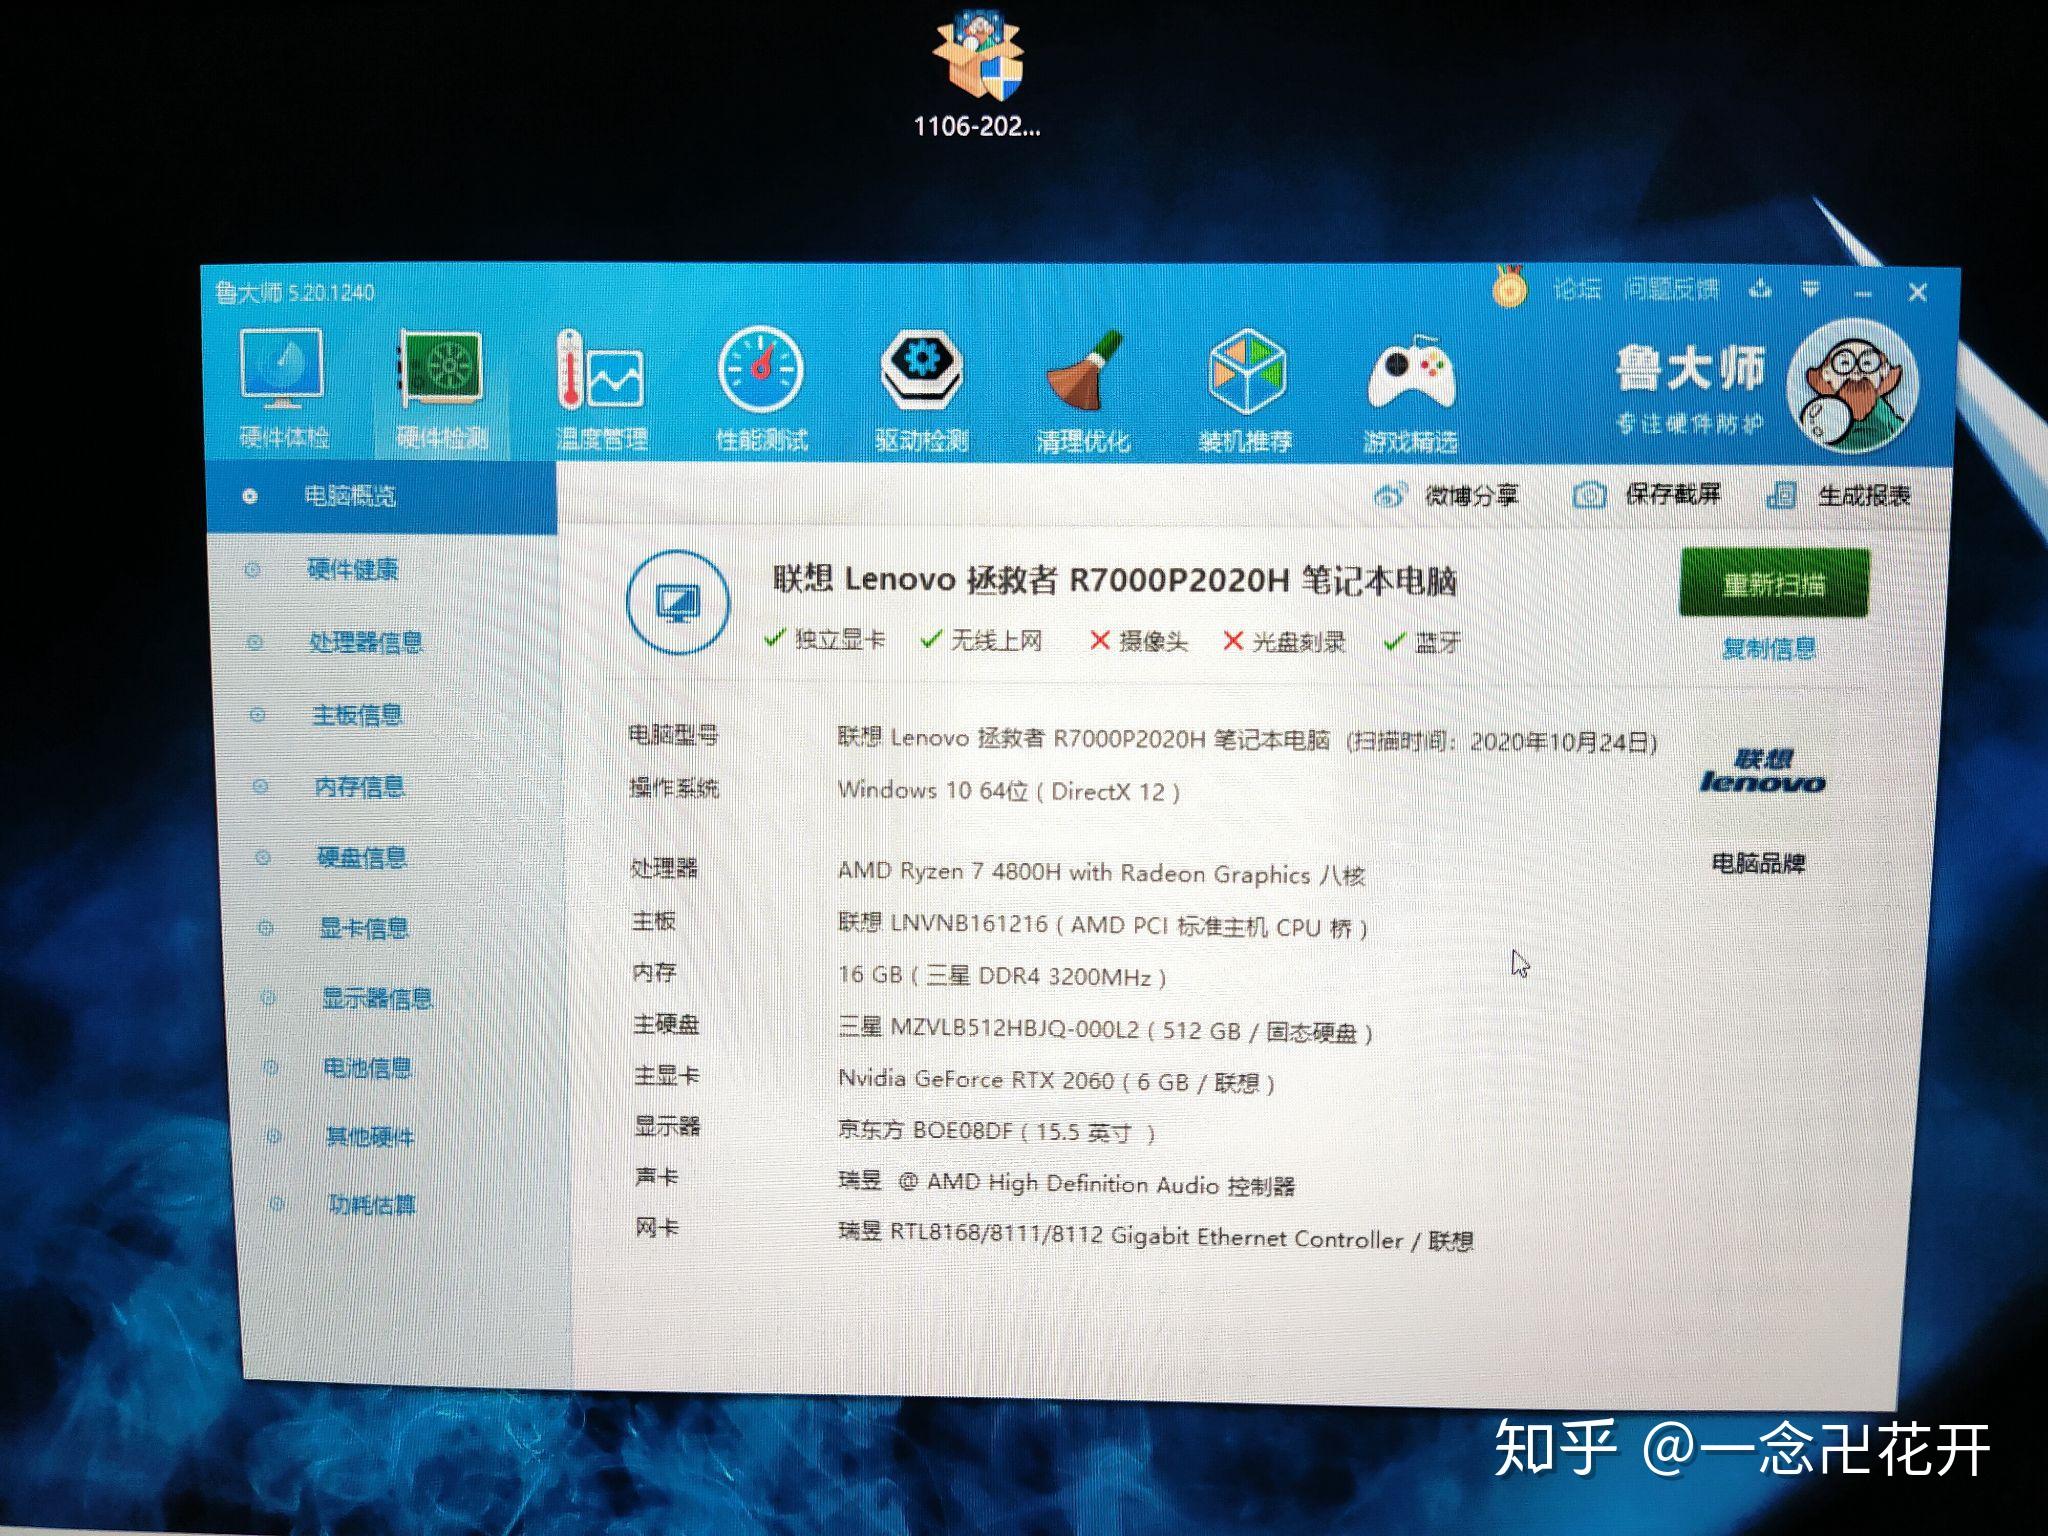
Task: Select 功耗估算 in the sidebar
Action: pos(372,1205)
